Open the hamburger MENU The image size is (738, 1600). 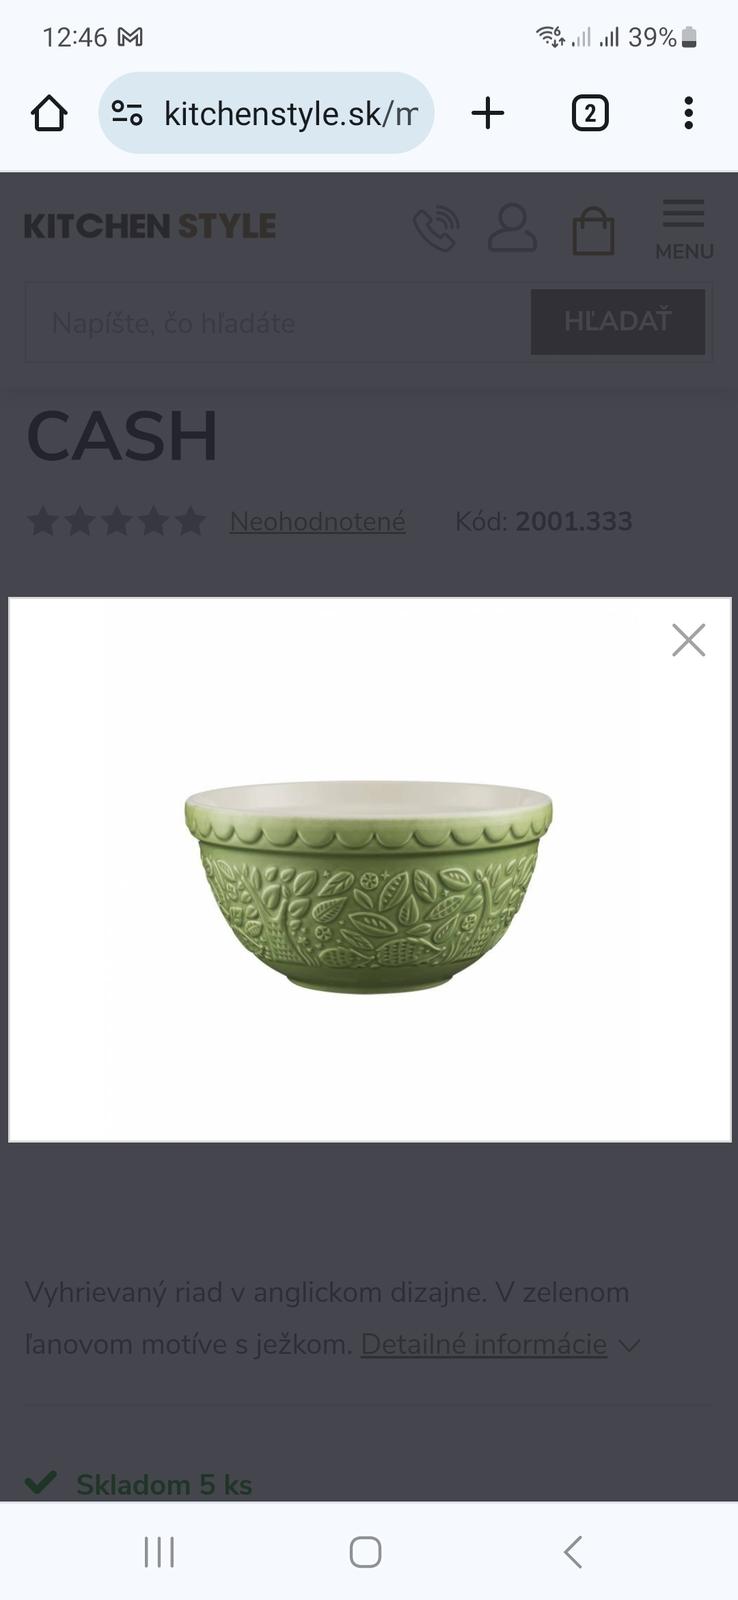pyautogui.click(x=684, y=230)
